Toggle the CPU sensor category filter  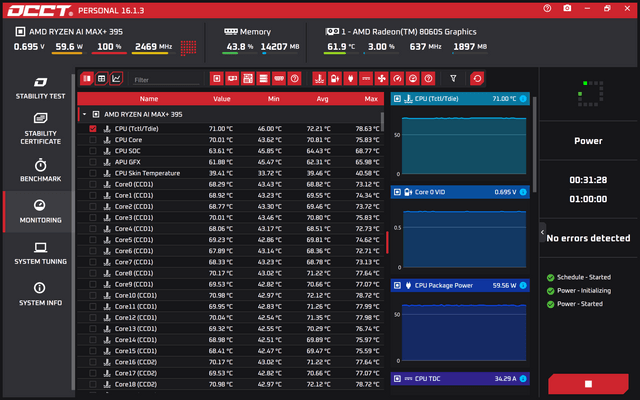click(x=217, y=78)
